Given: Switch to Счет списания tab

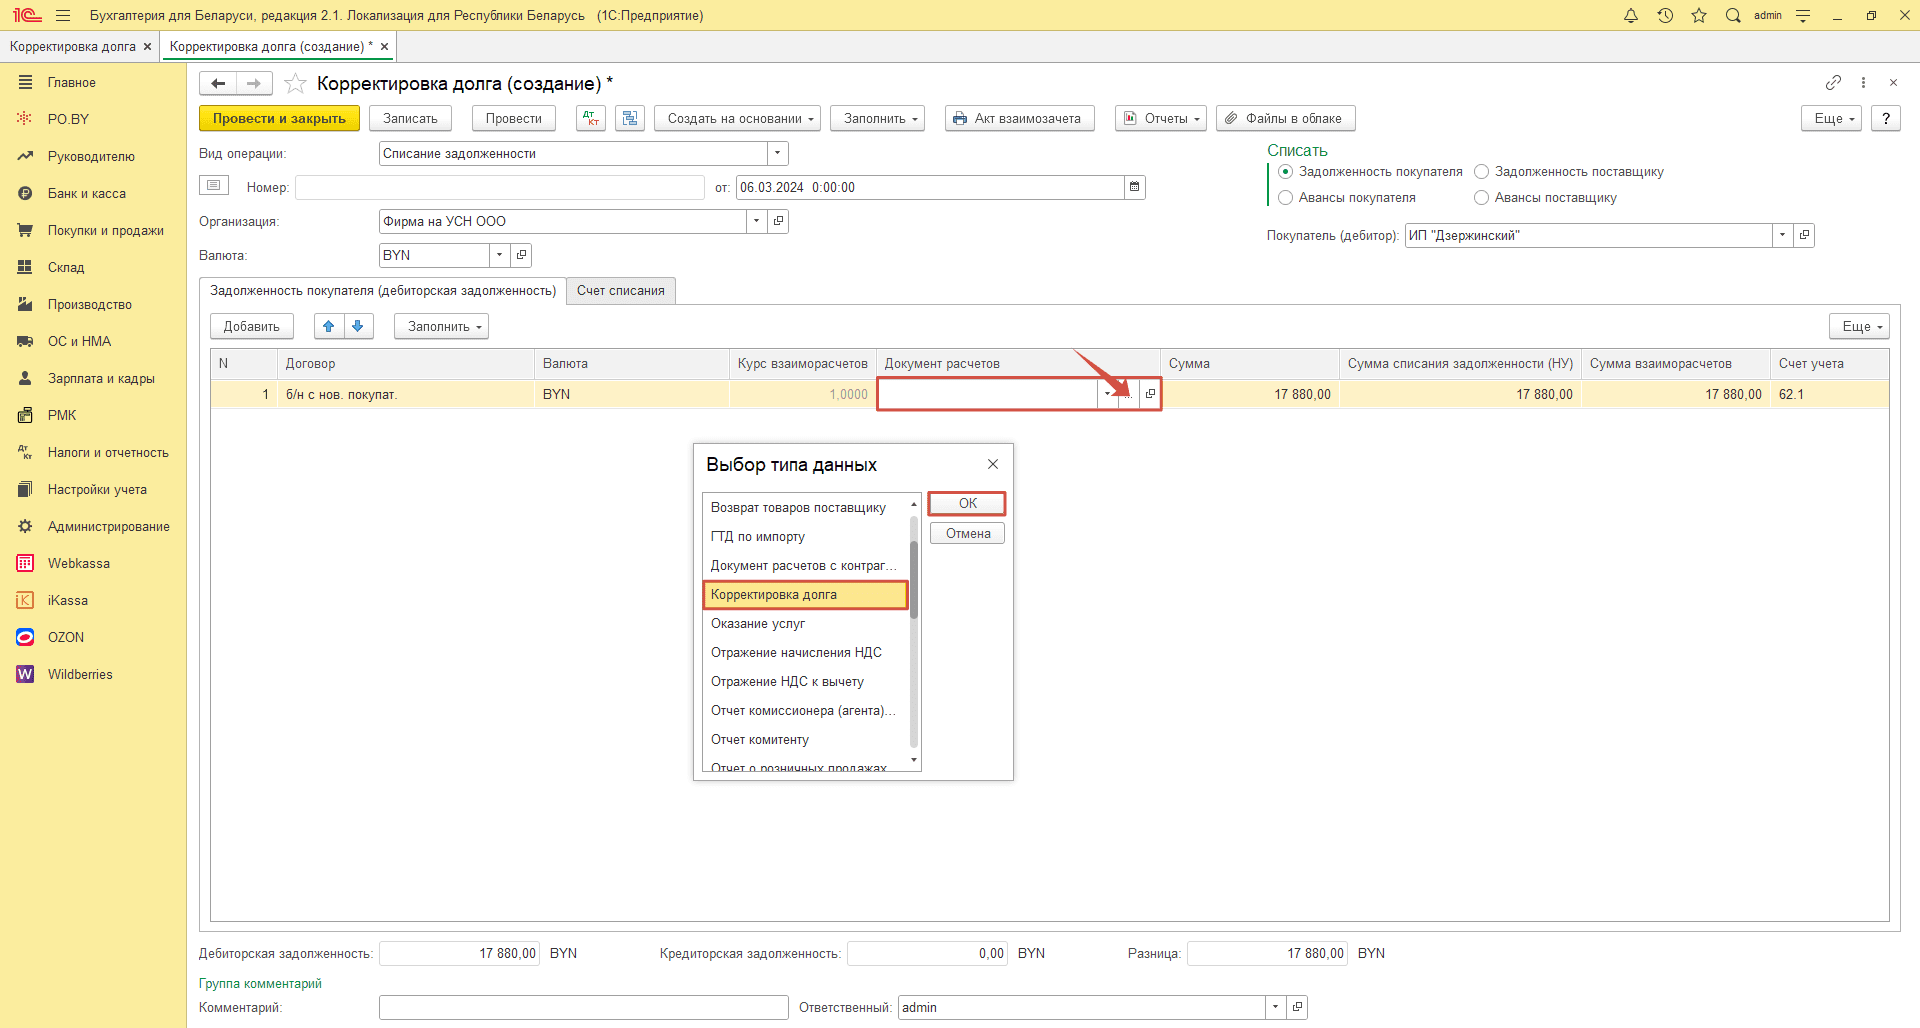Looking at the screenshot, I should pos(621,291).
